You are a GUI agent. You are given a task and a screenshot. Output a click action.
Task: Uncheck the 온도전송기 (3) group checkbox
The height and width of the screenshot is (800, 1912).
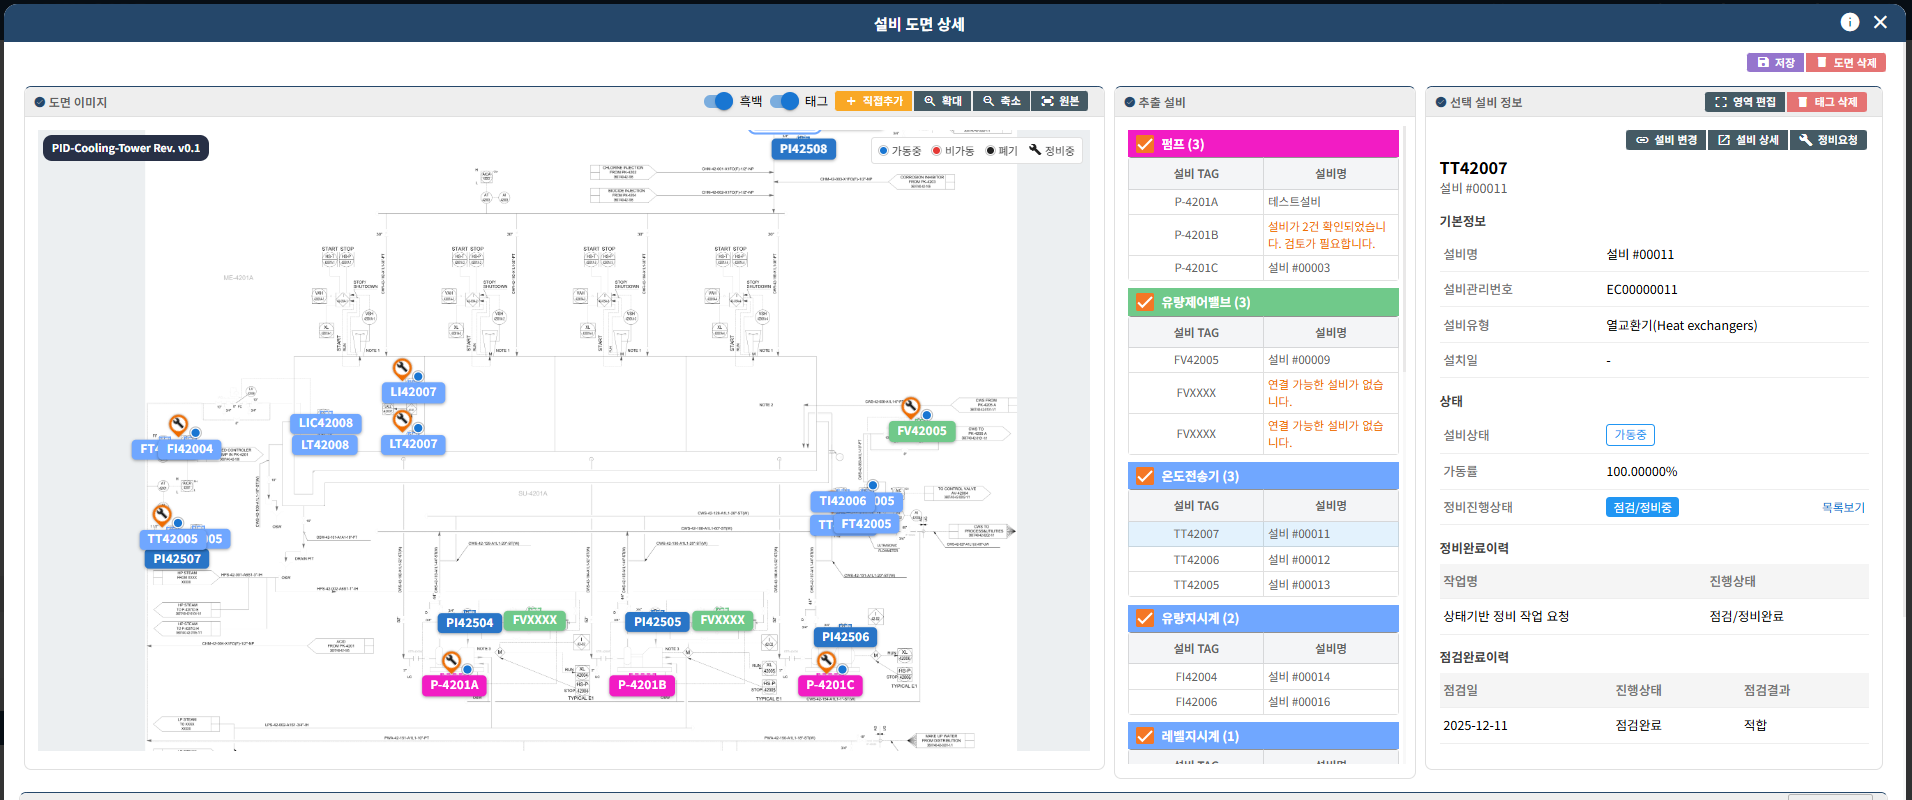[x=1145, y=477]
